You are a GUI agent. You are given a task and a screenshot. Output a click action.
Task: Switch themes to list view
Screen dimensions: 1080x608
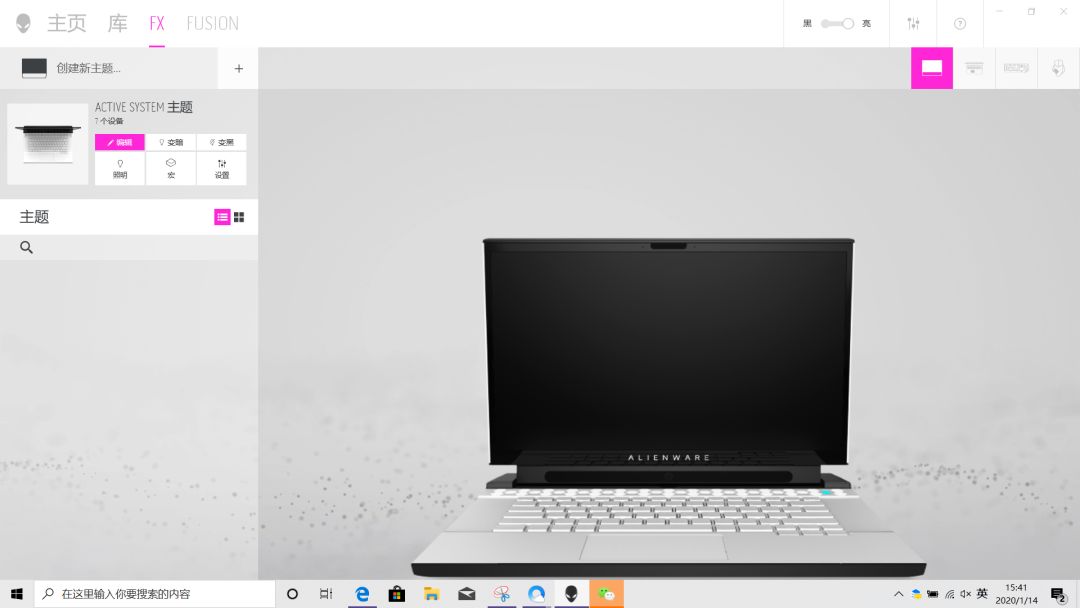click(x=222, y=217)
